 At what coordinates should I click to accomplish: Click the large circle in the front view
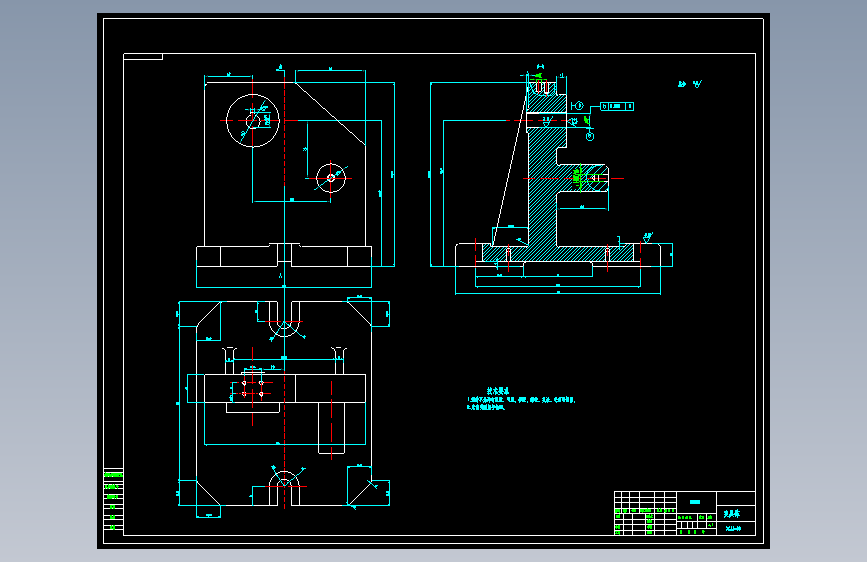click(253, 121)
